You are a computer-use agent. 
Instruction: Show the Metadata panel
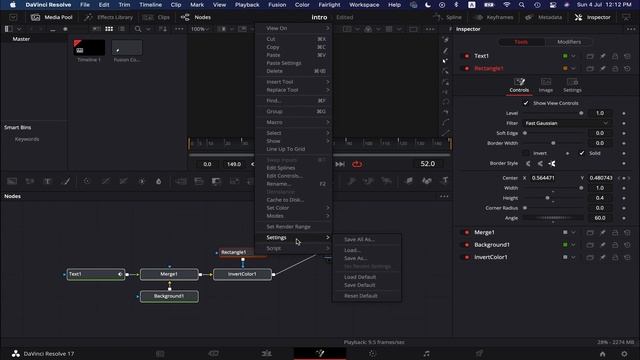[x=544, y=18]
